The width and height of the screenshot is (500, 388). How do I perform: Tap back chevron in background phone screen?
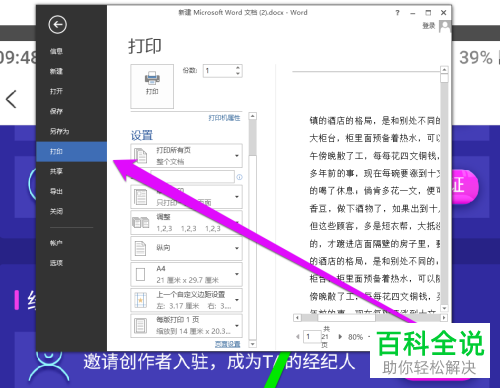[11, 99]
